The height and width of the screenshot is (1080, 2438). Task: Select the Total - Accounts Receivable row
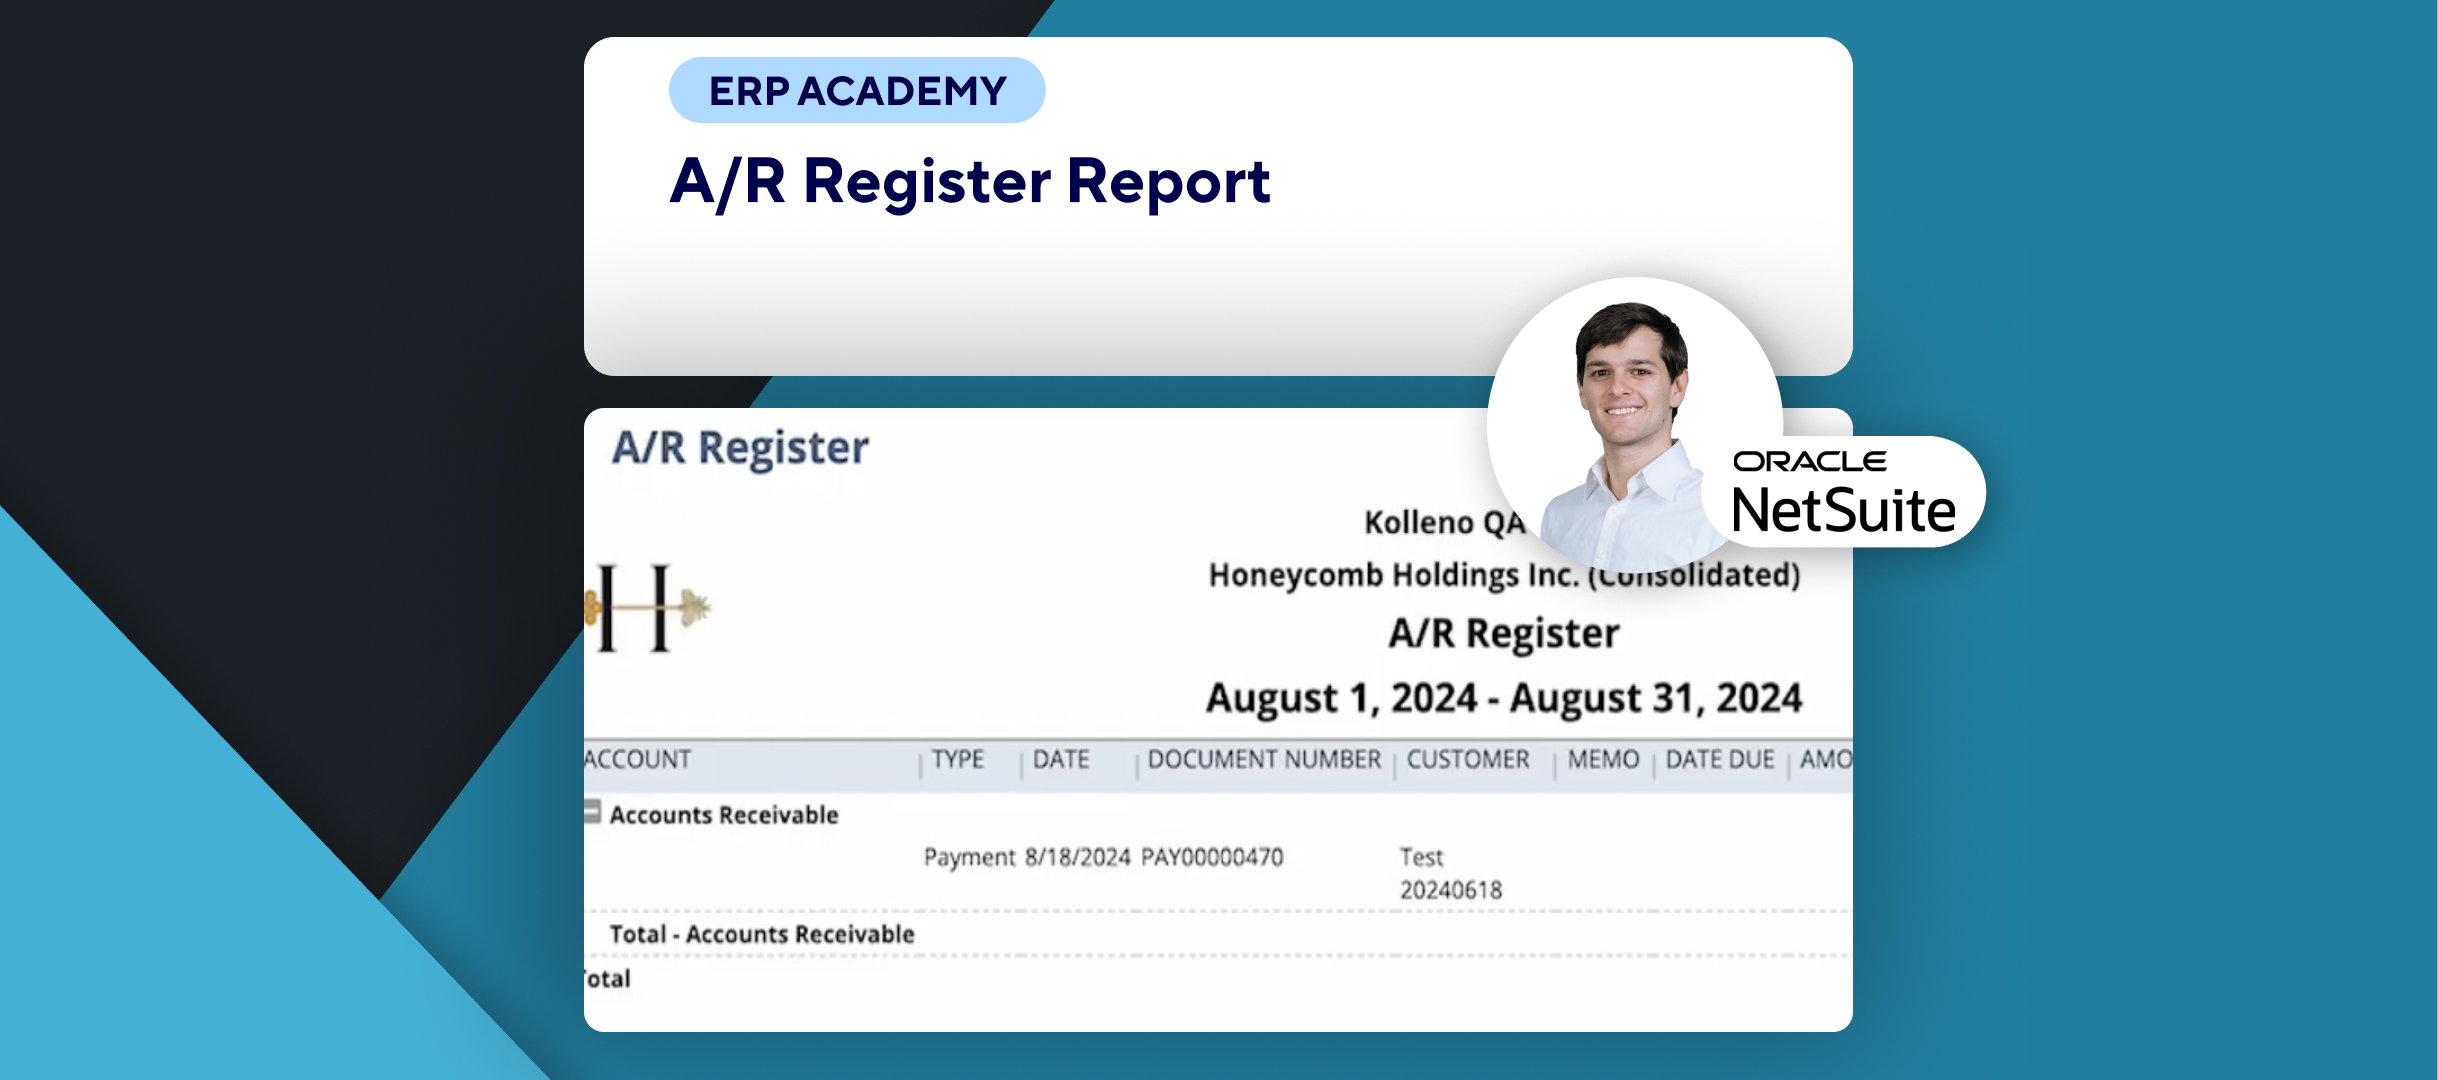pyautogui.click(x=762, y=934)
